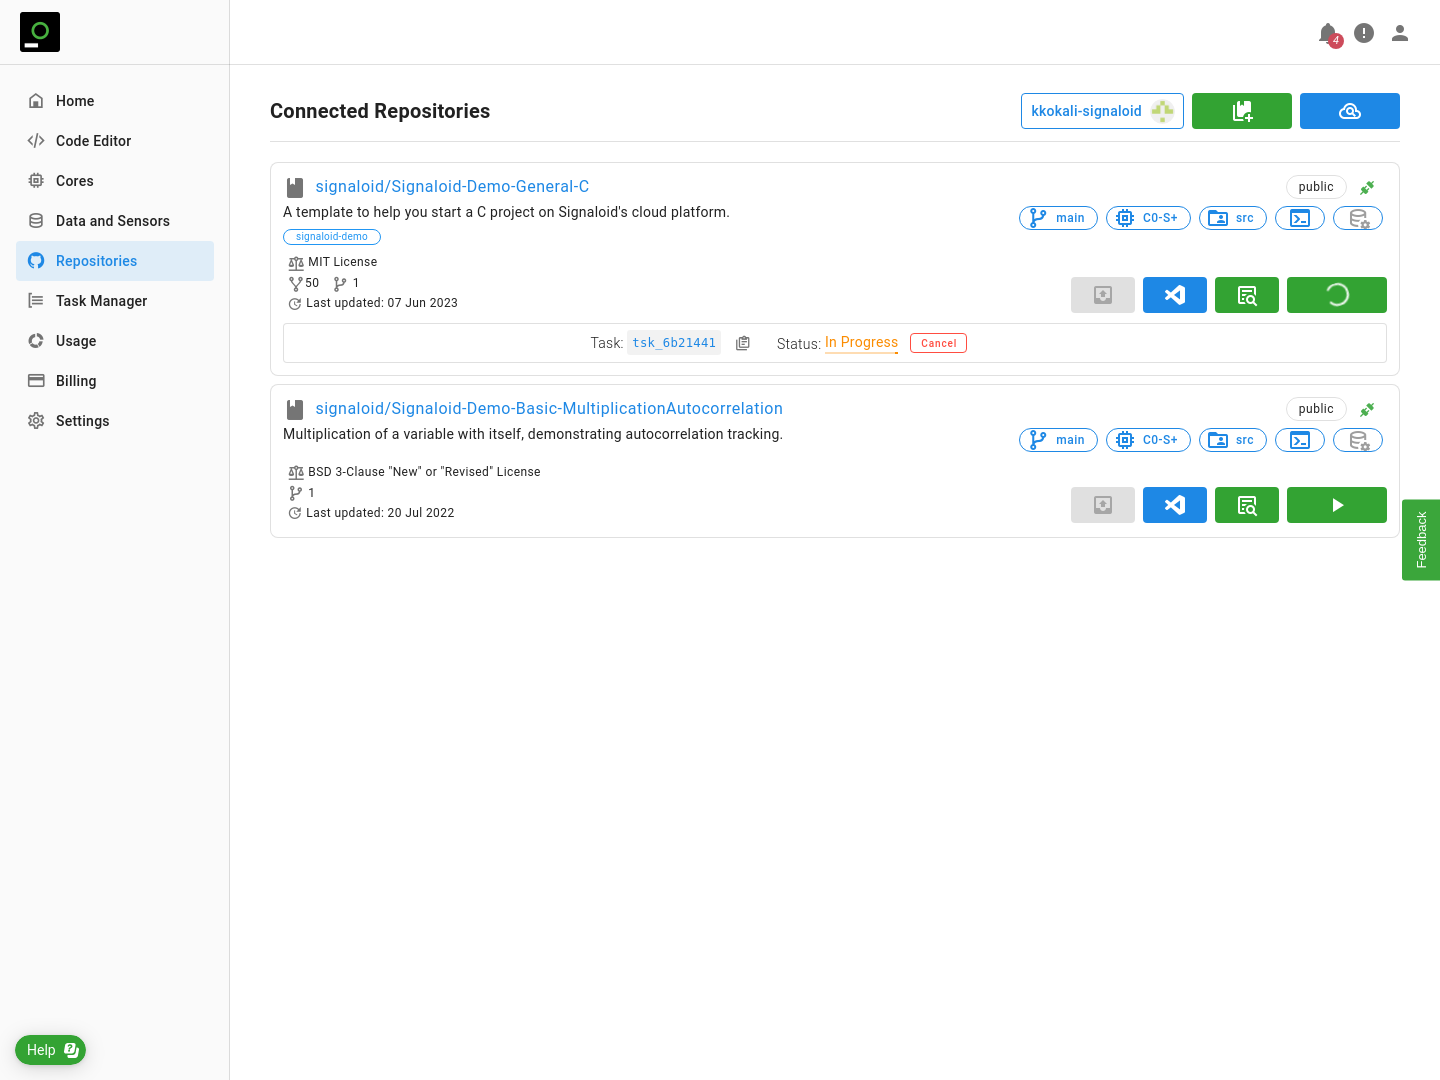Open Data and Sensors sidebar item
The image size is (1440, 1080).
coord(112,221)
